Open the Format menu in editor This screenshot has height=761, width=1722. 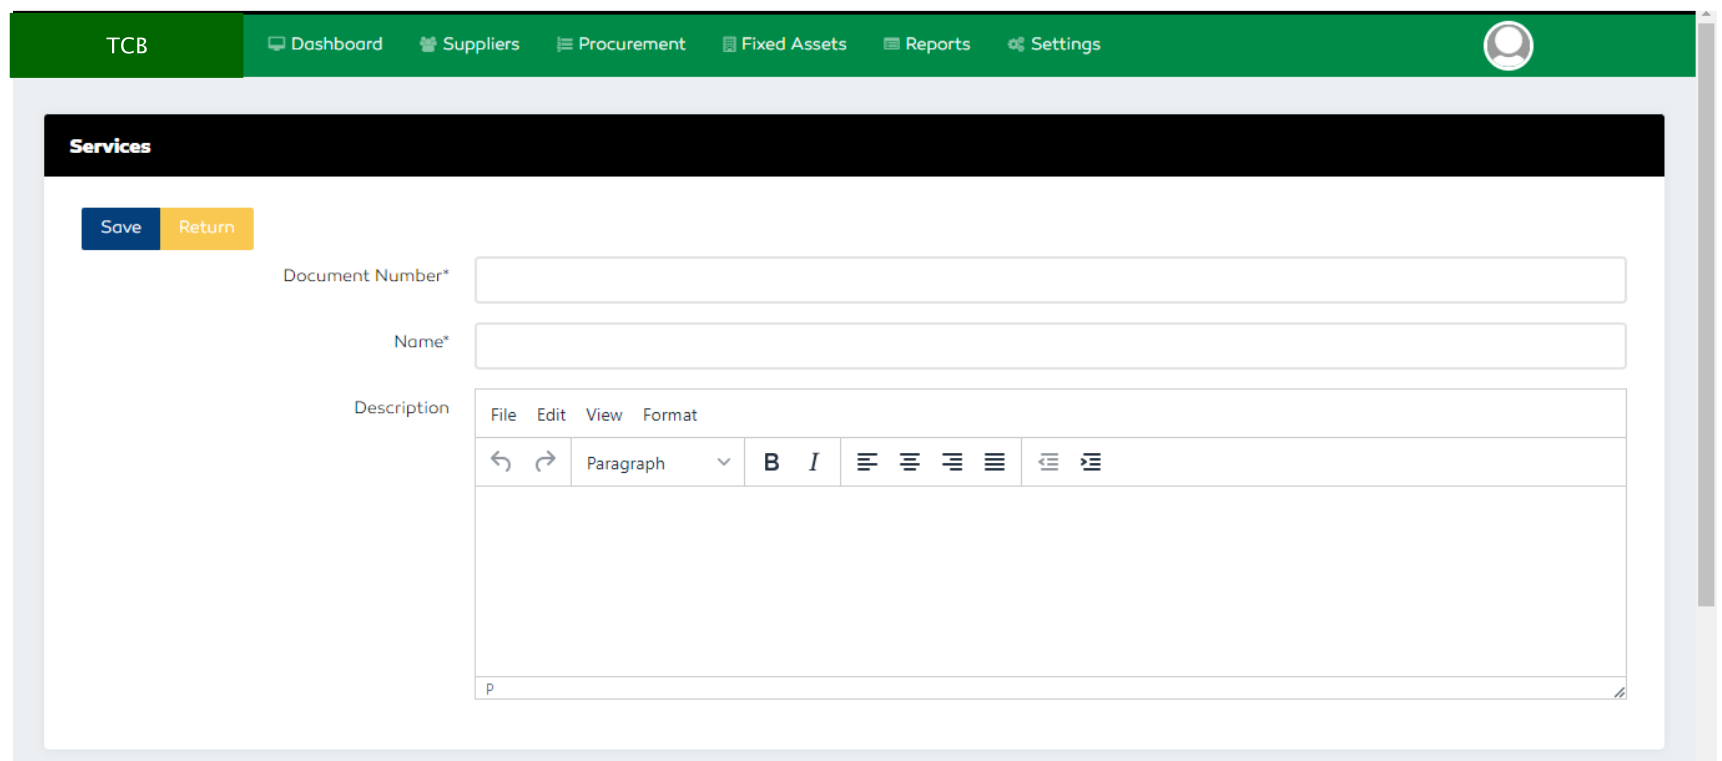(670, 415)
